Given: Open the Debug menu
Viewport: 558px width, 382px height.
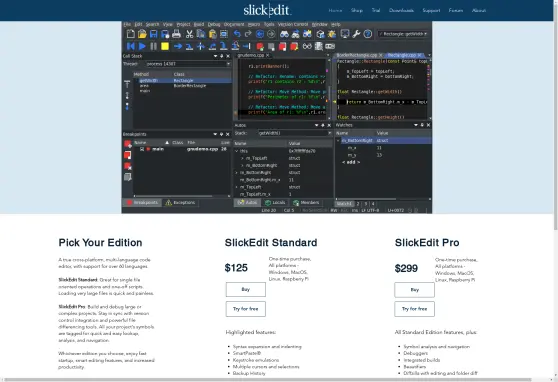Looking at the screenshot, I should (x=214, y=25).
